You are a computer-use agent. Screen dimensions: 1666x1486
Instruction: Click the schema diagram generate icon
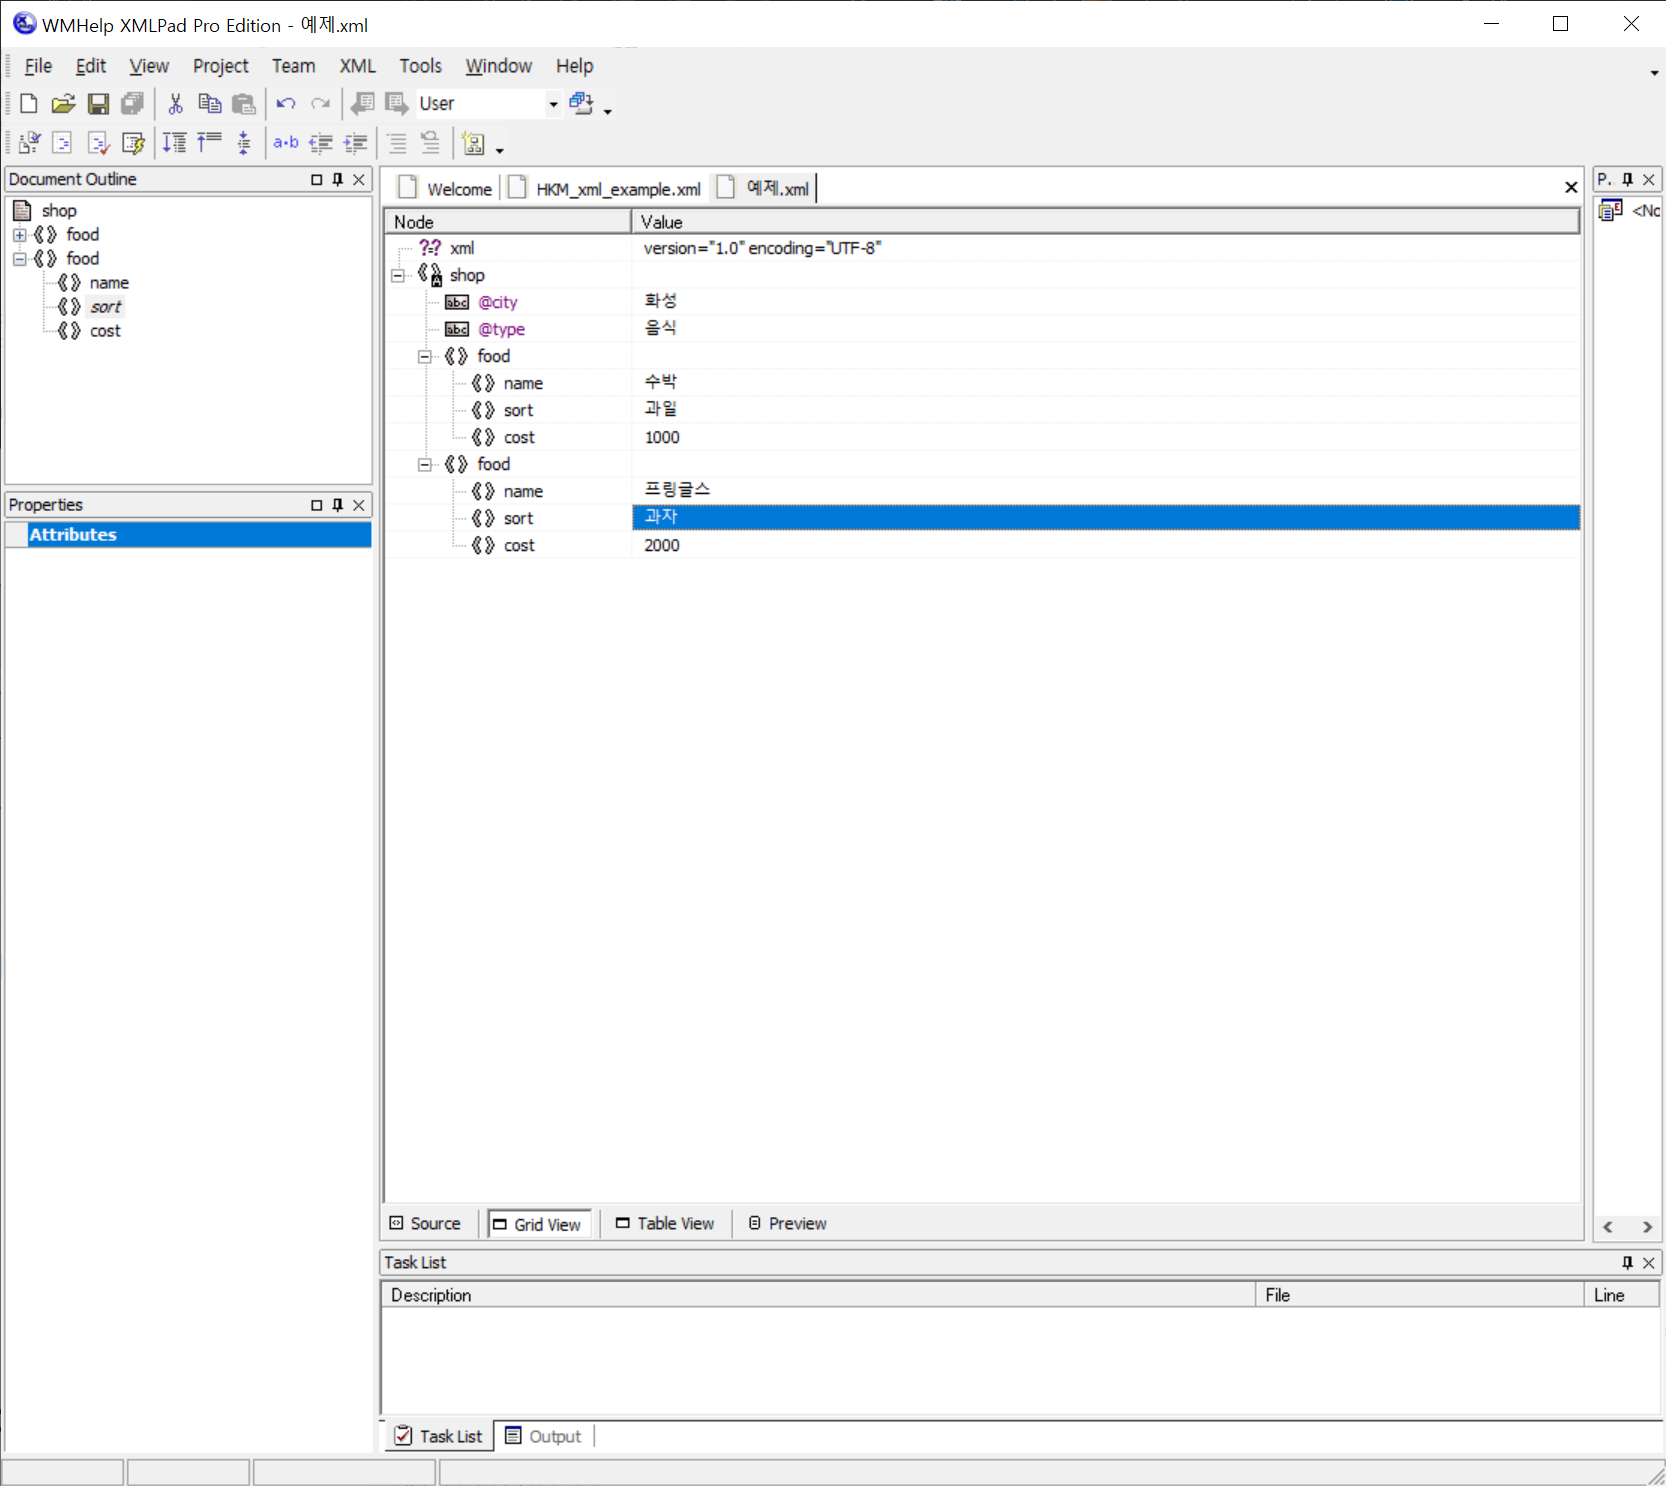click(x=474, y=143)
